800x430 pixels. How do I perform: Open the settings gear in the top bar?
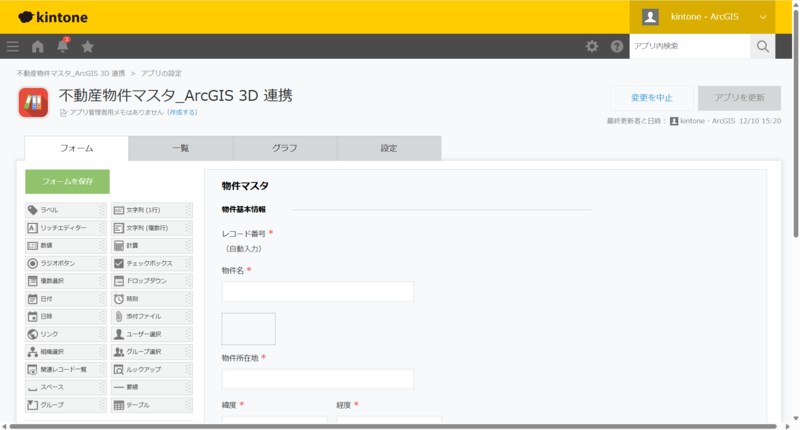[592, 46]
